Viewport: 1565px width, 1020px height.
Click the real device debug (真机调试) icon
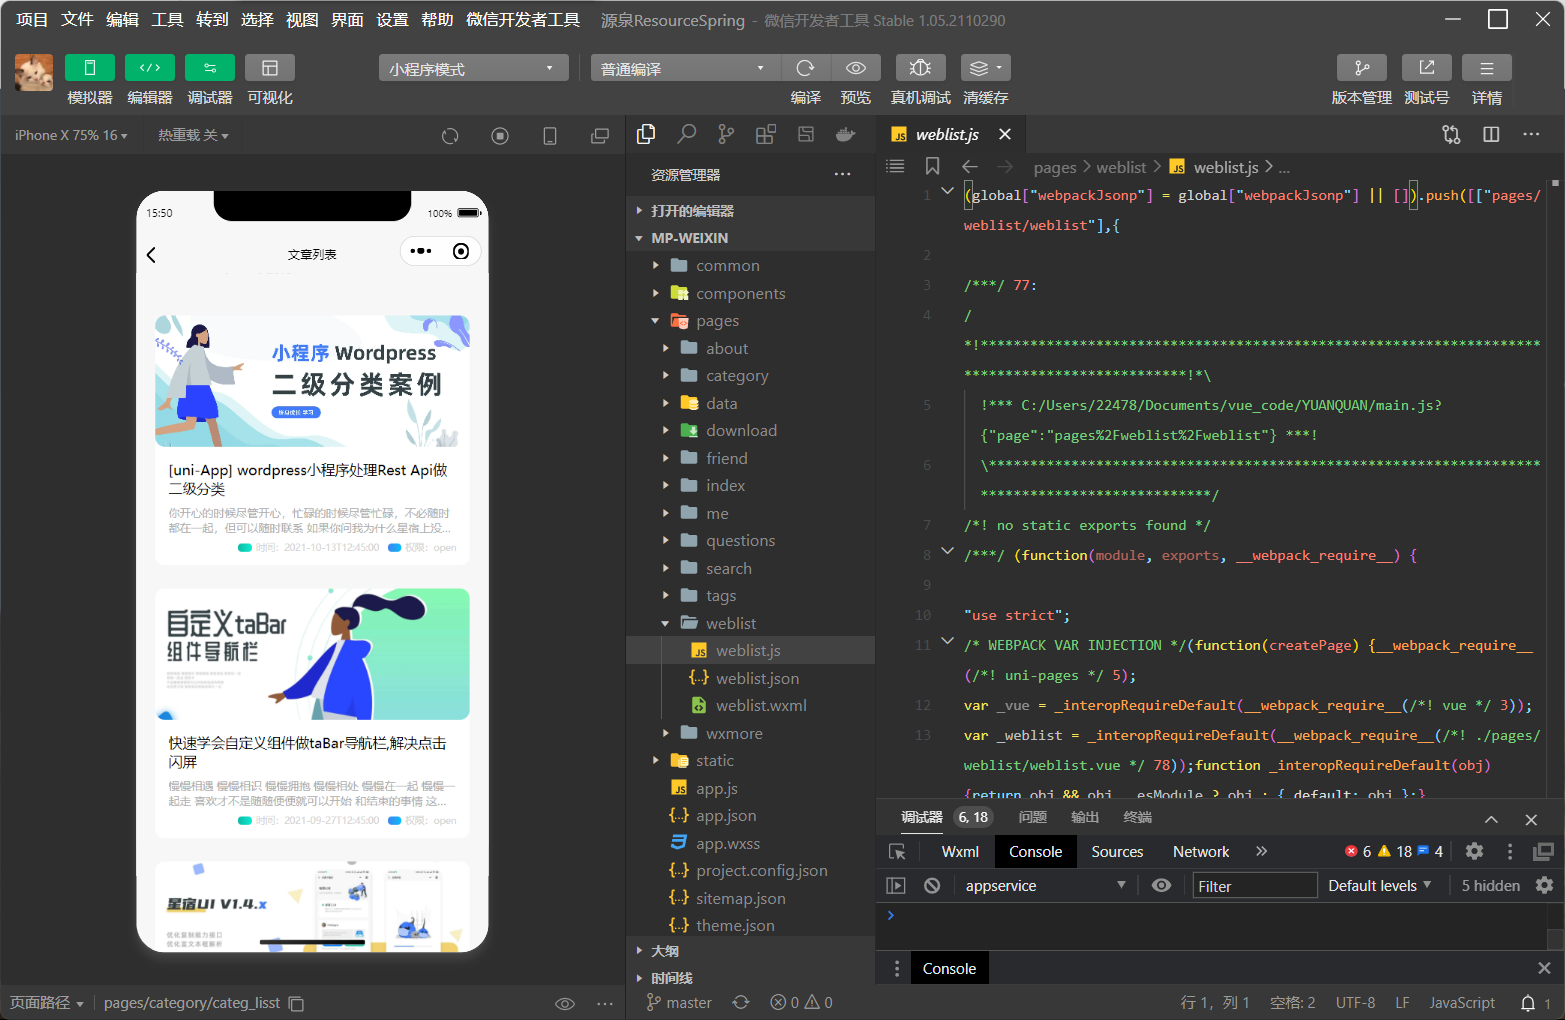(920, 68)
